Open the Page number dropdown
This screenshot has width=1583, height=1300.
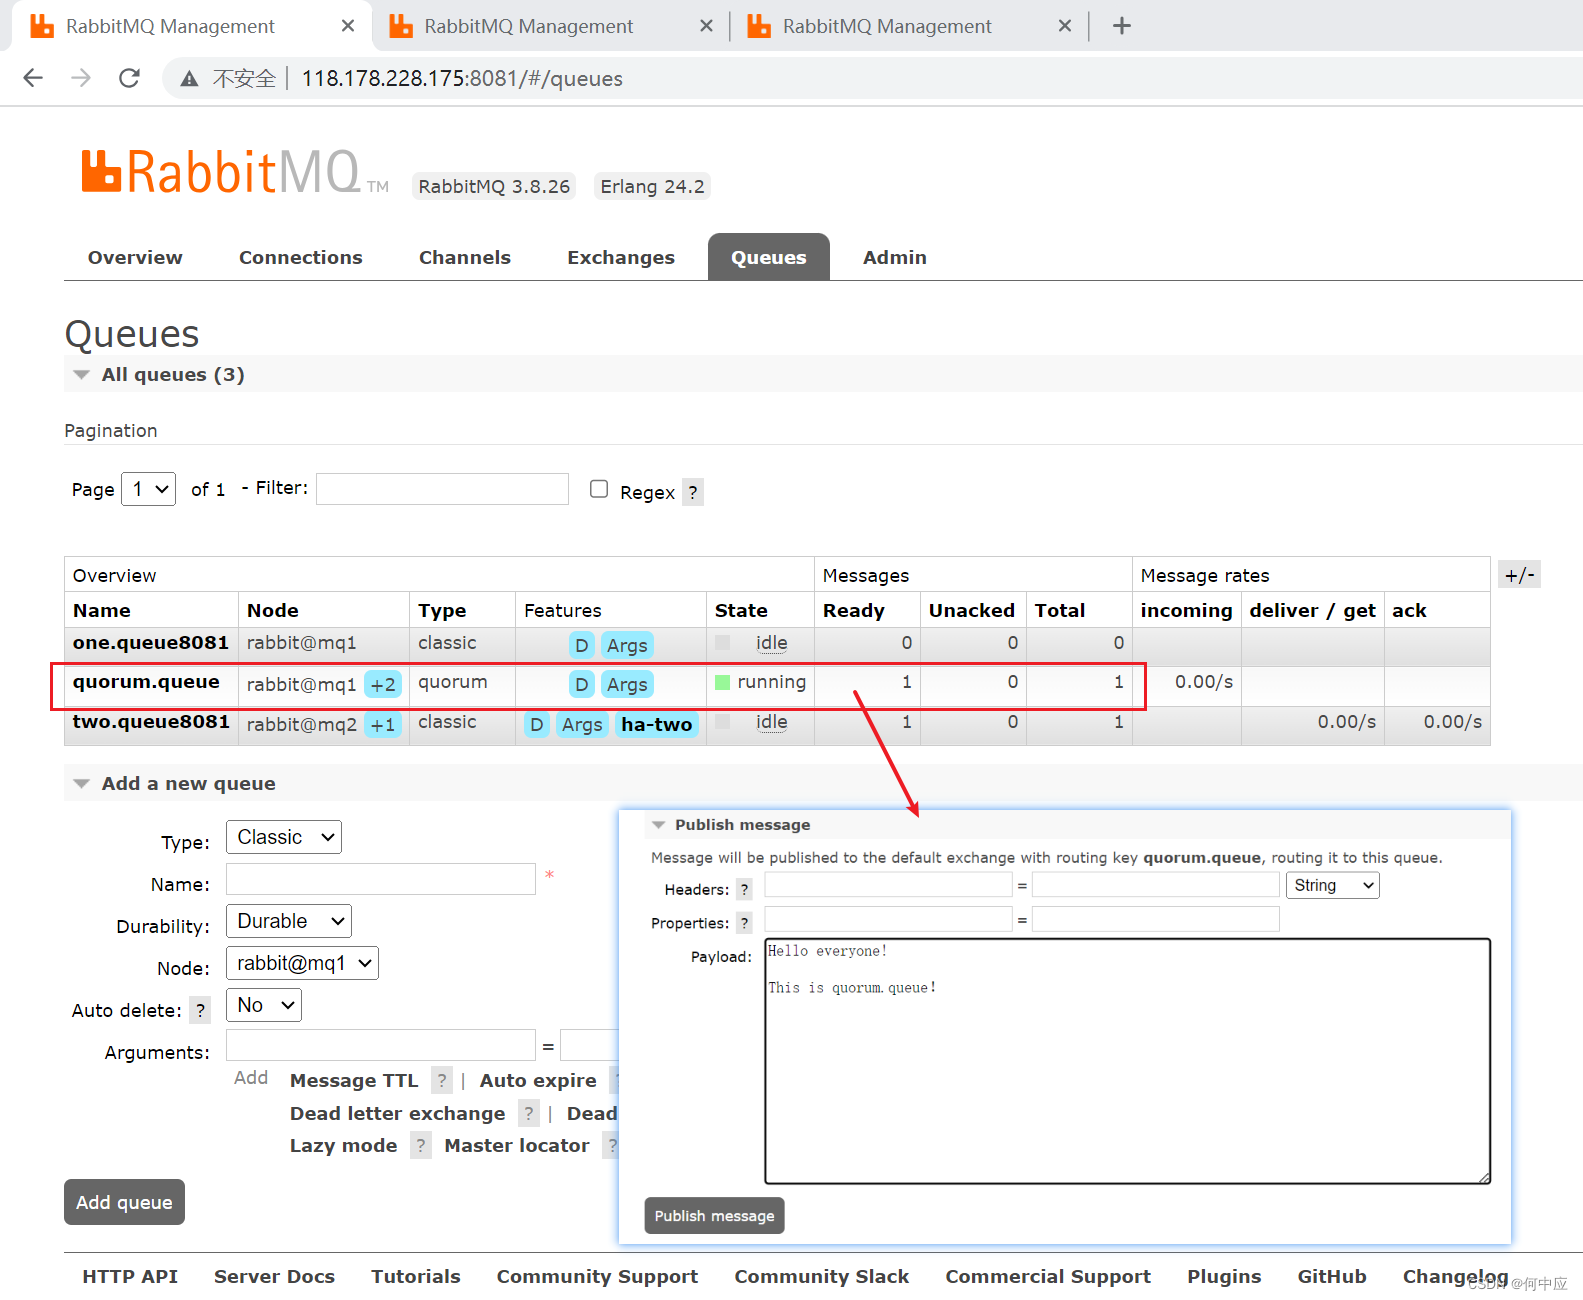coord(148,489)
